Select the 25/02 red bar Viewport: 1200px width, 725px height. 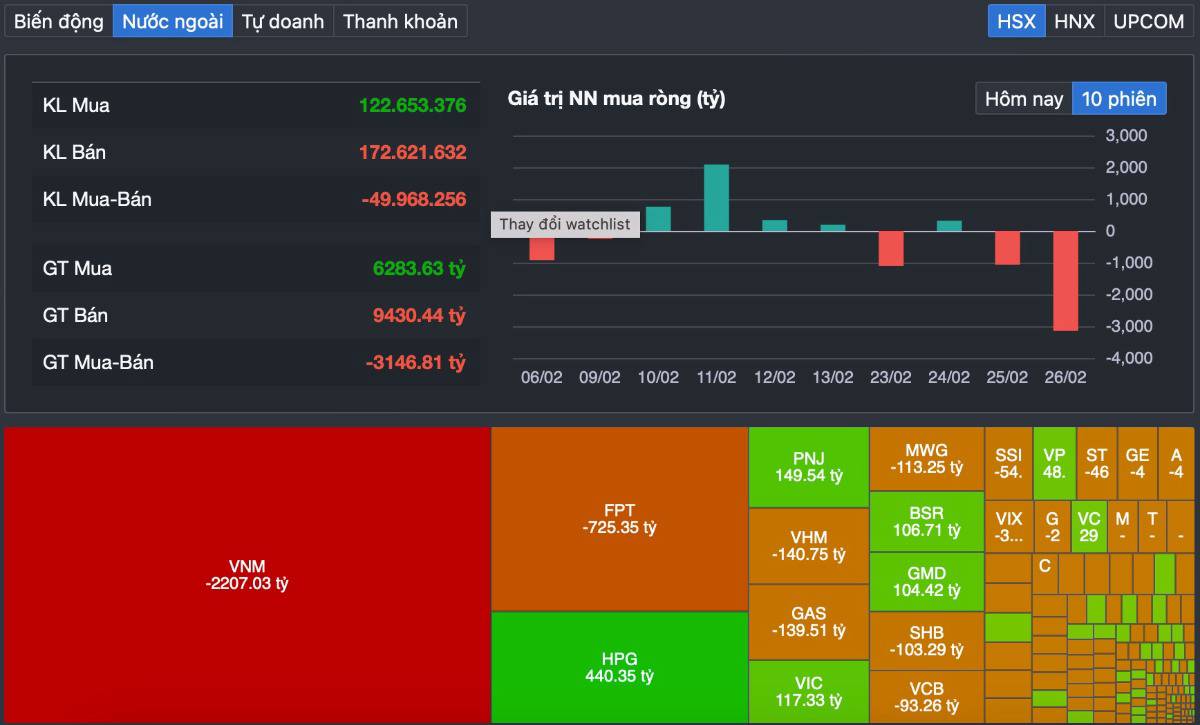coord(1007,248)
